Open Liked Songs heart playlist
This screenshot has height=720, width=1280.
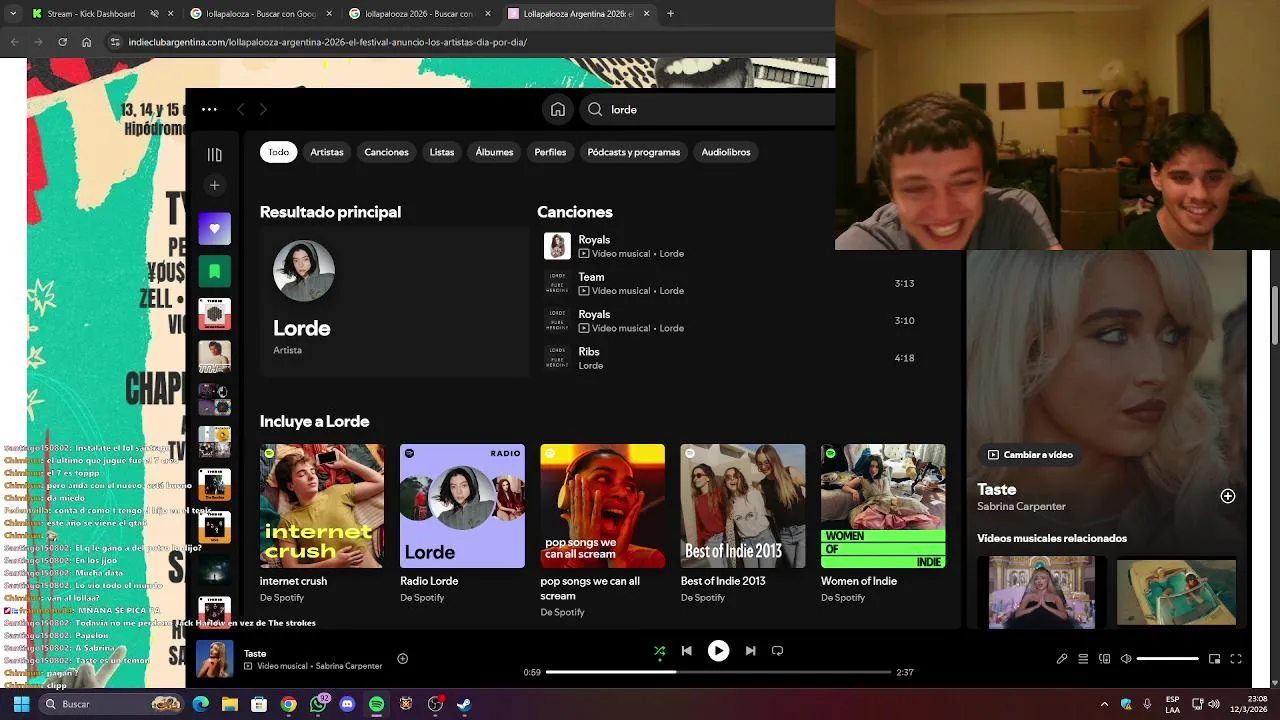tap(214, 229)
